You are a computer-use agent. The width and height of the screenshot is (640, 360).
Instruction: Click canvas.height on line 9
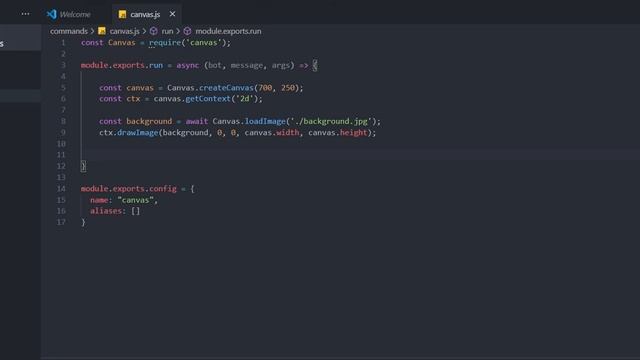pos(338,132)
